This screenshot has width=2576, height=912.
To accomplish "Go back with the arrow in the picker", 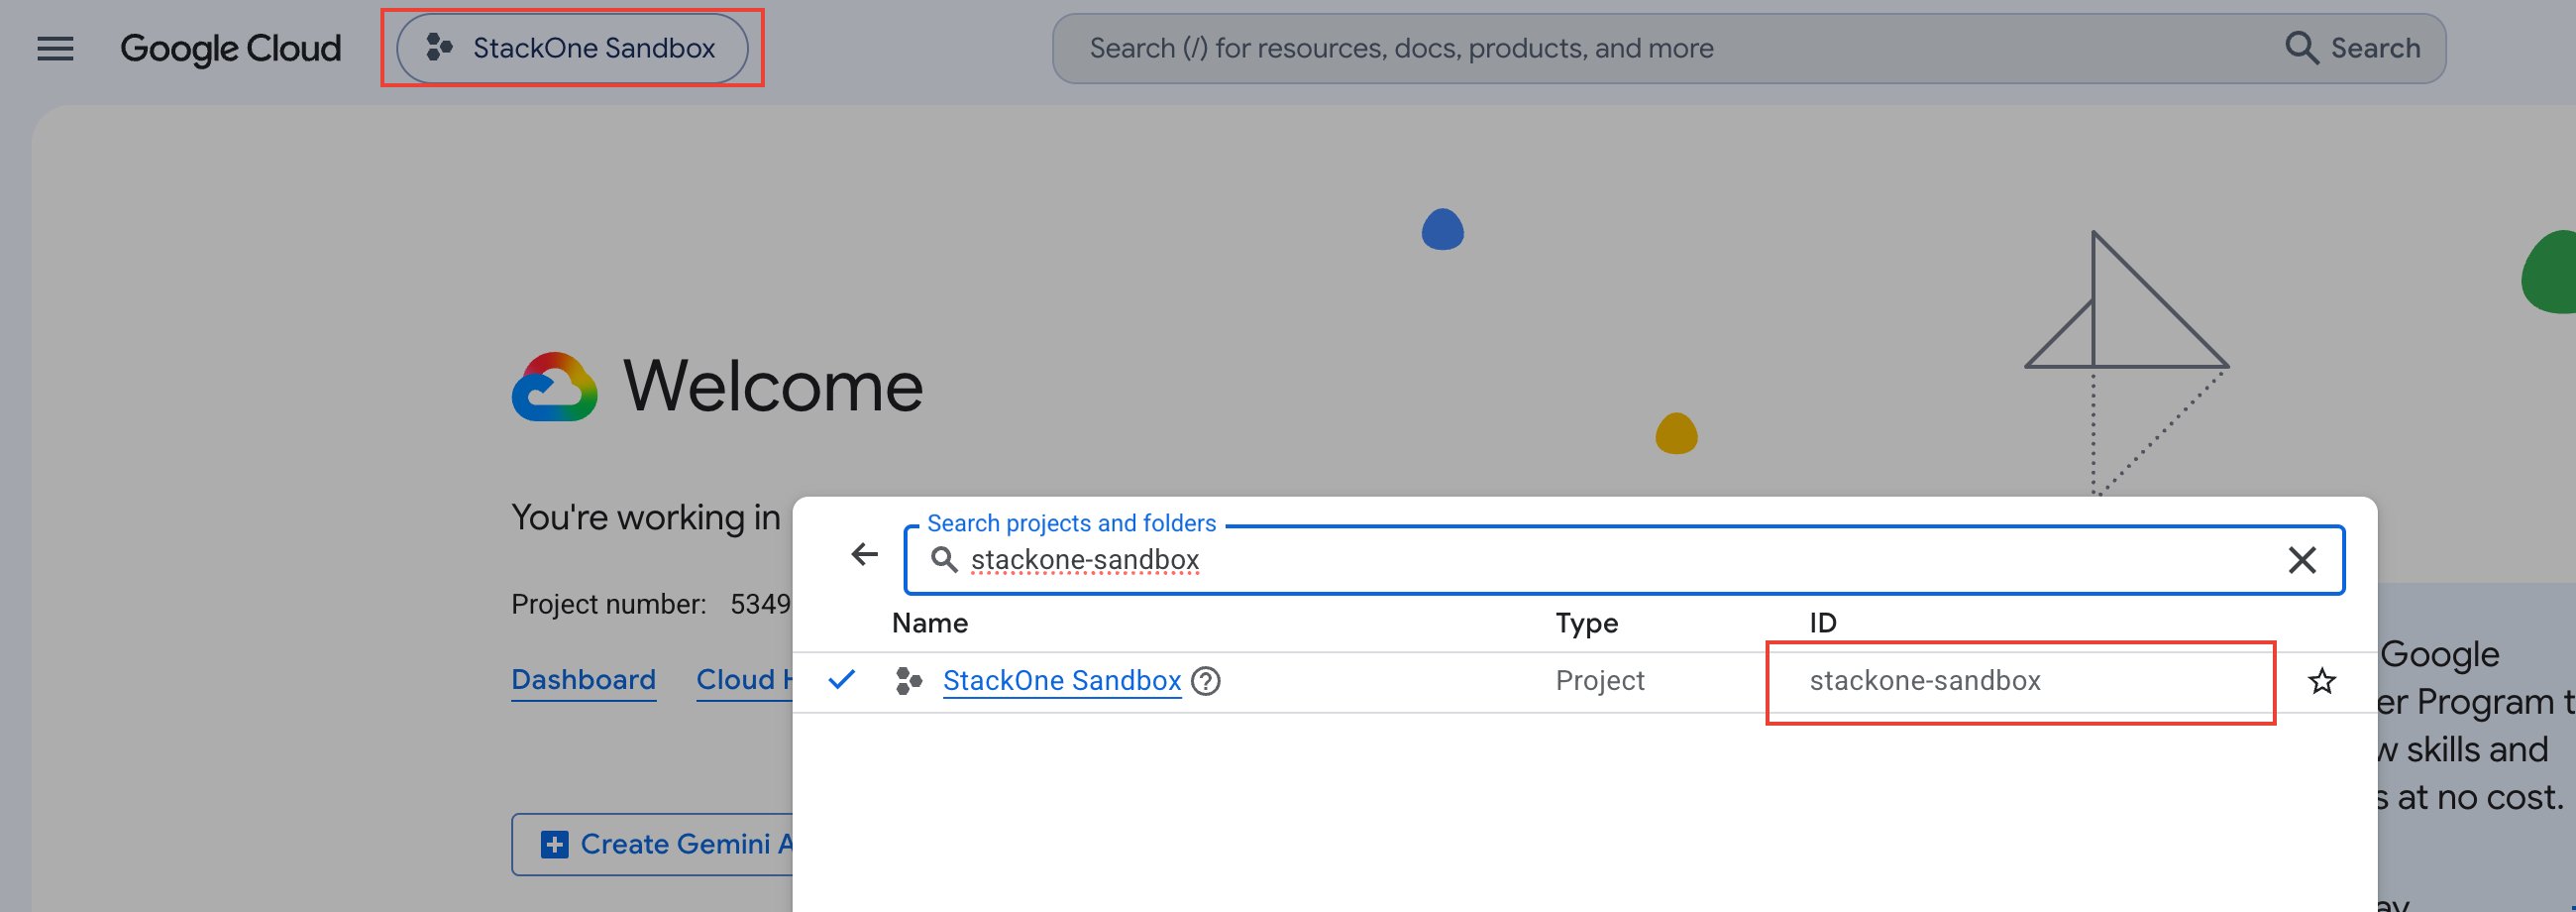I will pos(864,554).
